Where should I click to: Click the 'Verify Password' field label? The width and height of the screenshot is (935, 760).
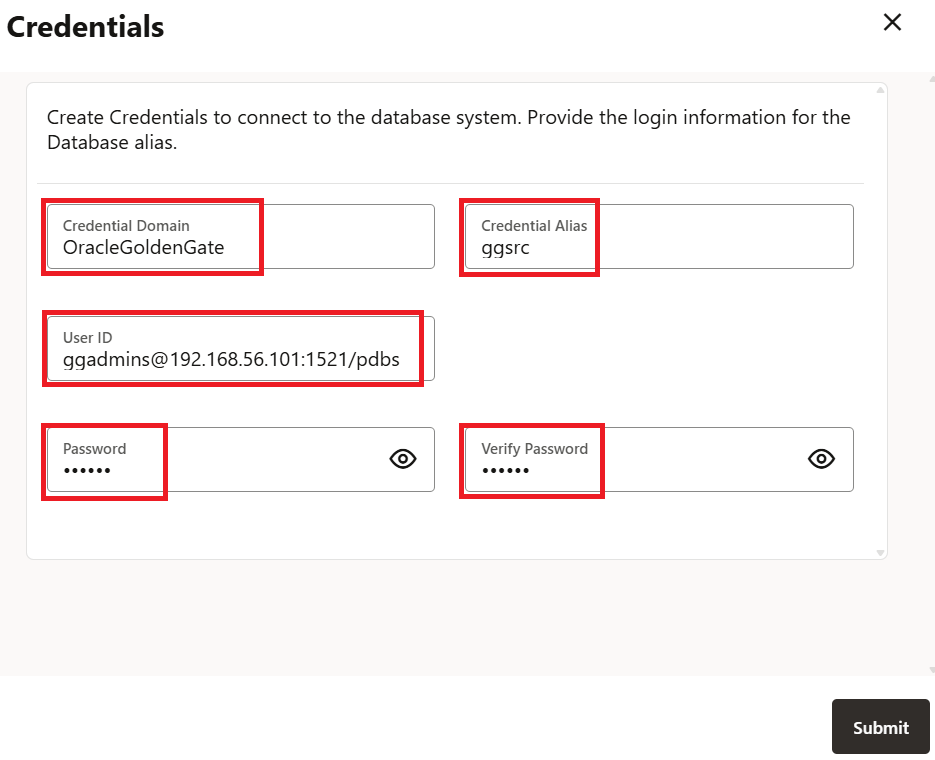click(x=534, y=449)
